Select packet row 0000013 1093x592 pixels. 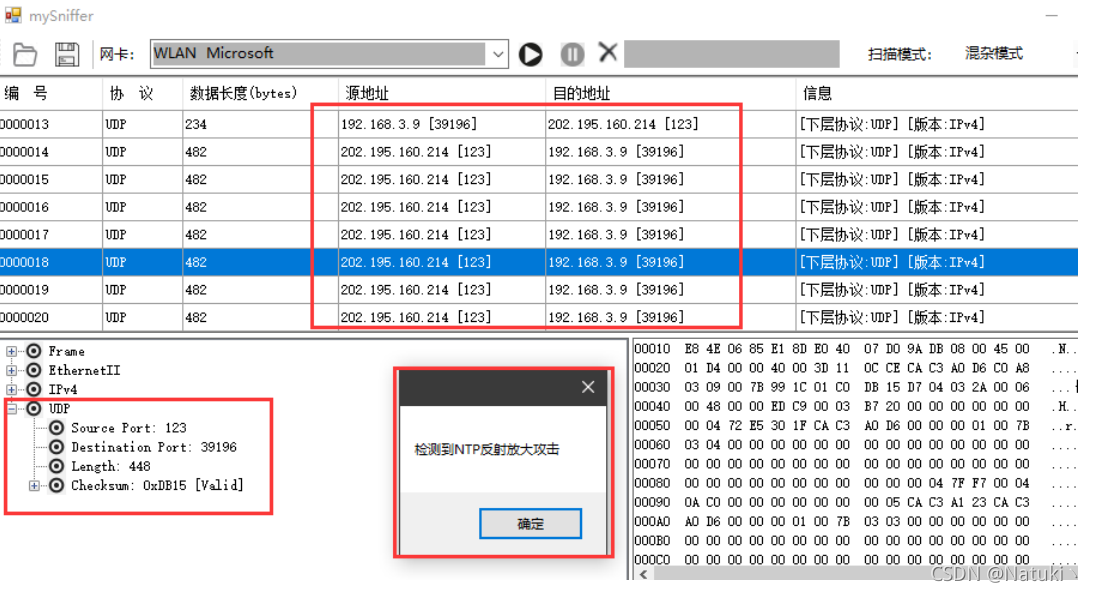click(x=539, y=124)
